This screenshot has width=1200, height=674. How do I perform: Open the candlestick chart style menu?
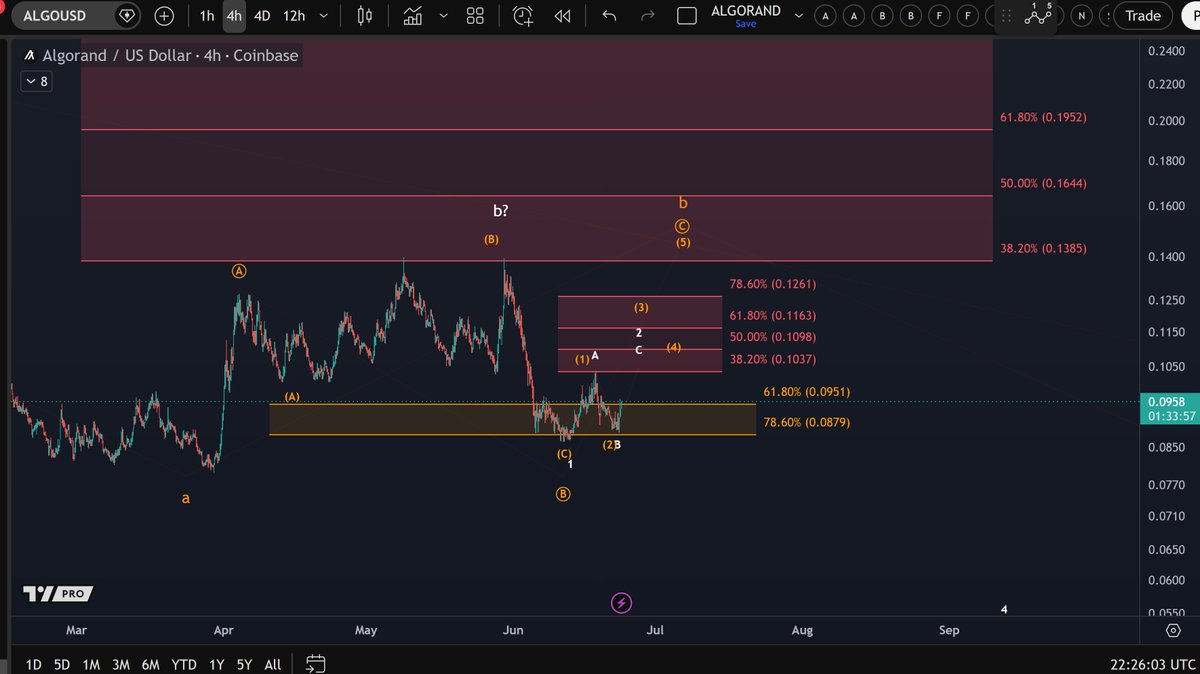click(x=364, y=16)
